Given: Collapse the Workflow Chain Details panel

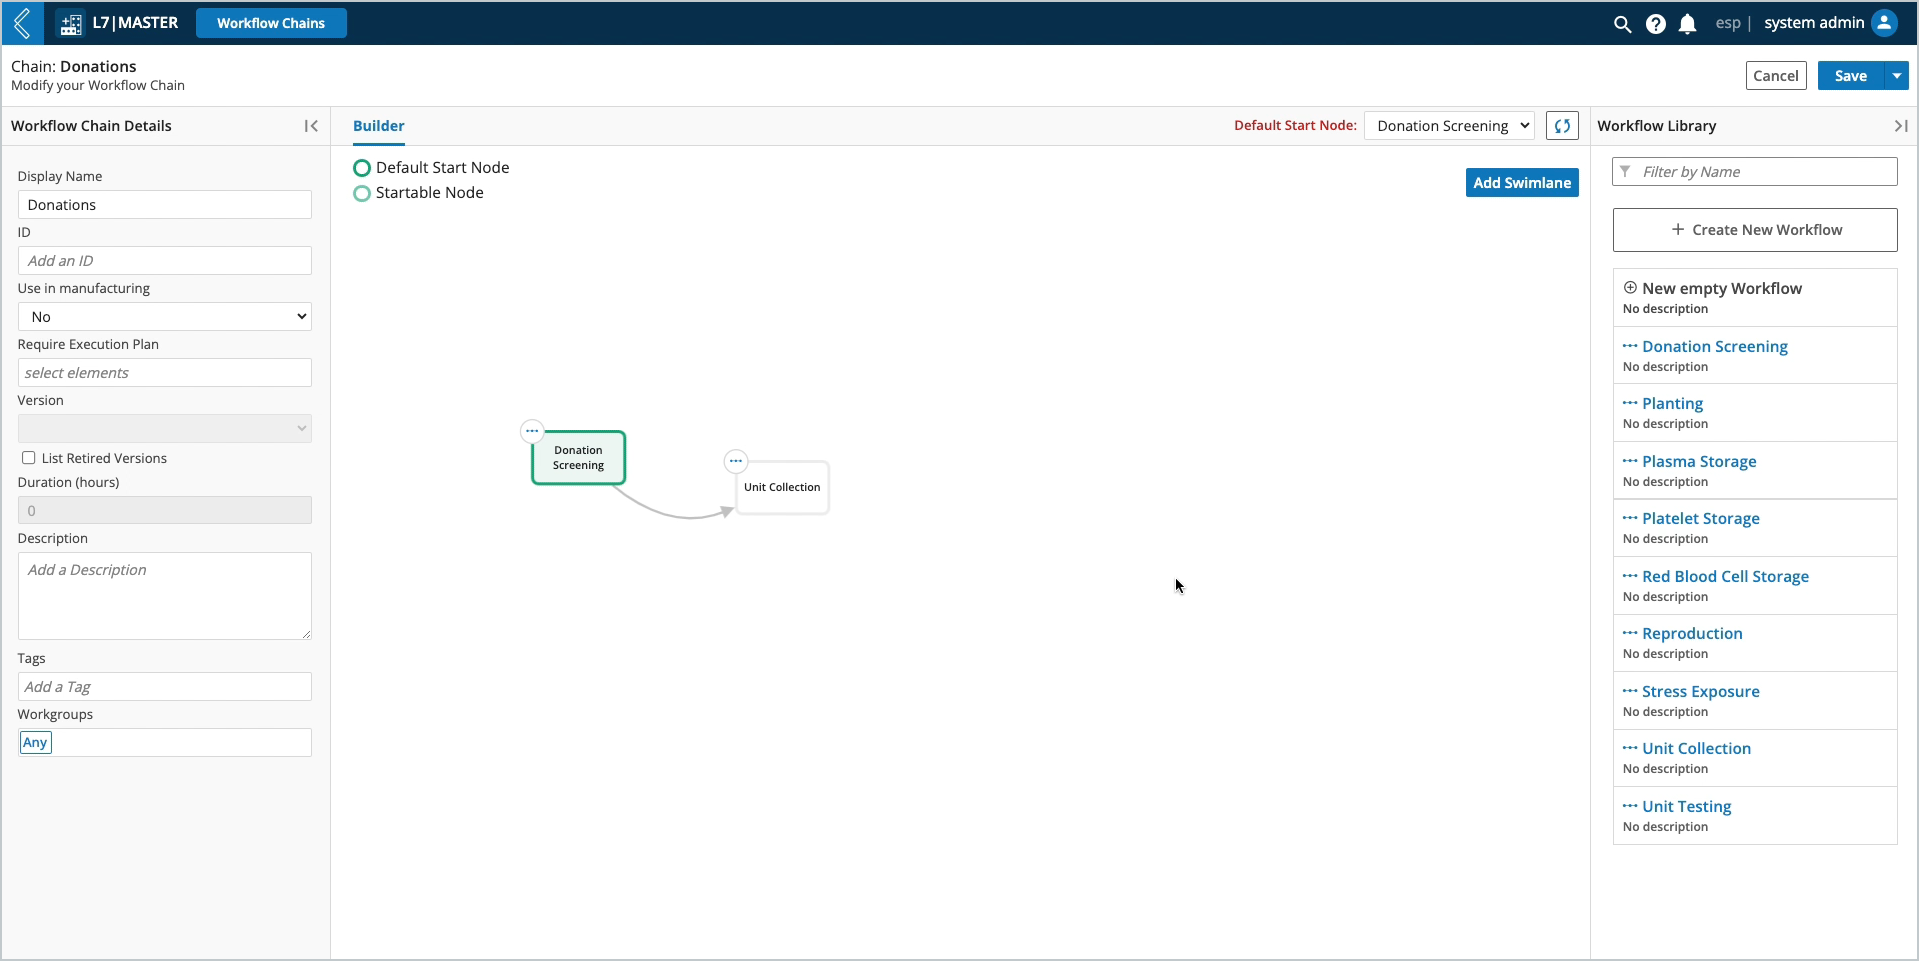Looking at the screenshot, I should coord(311,126).
